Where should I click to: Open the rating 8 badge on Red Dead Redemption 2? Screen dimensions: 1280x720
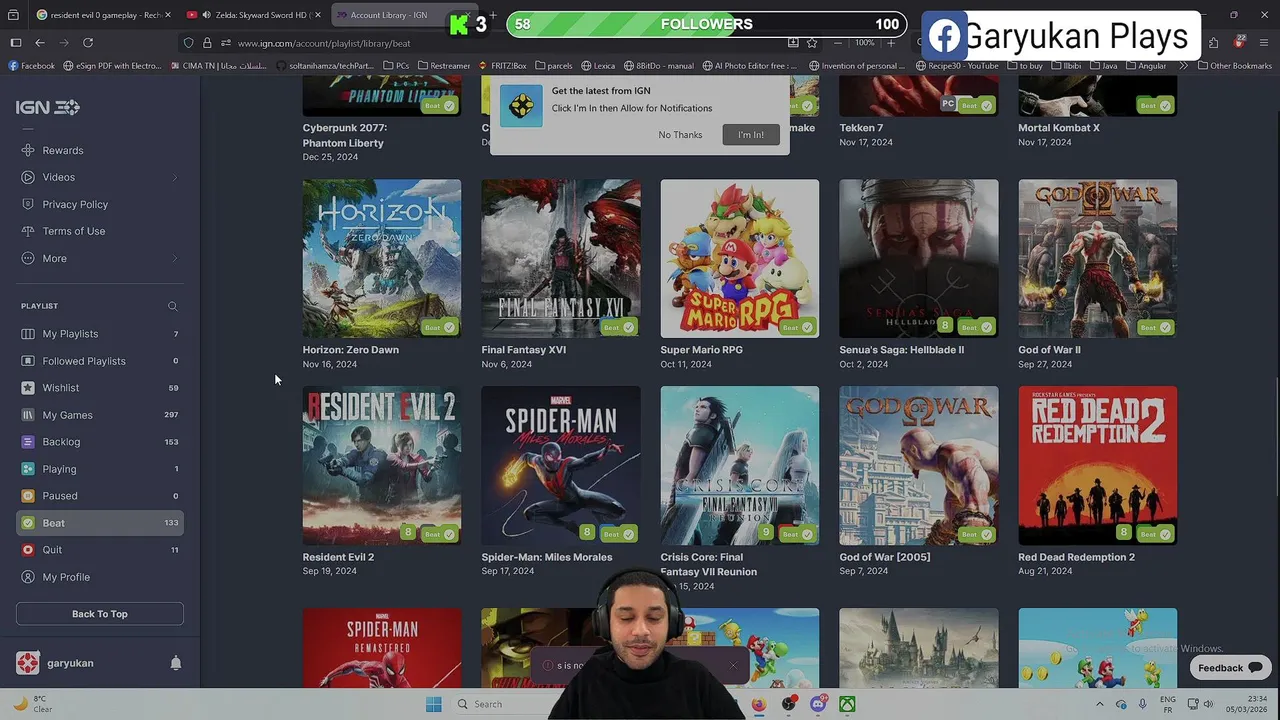click(x=1124, y=533)
